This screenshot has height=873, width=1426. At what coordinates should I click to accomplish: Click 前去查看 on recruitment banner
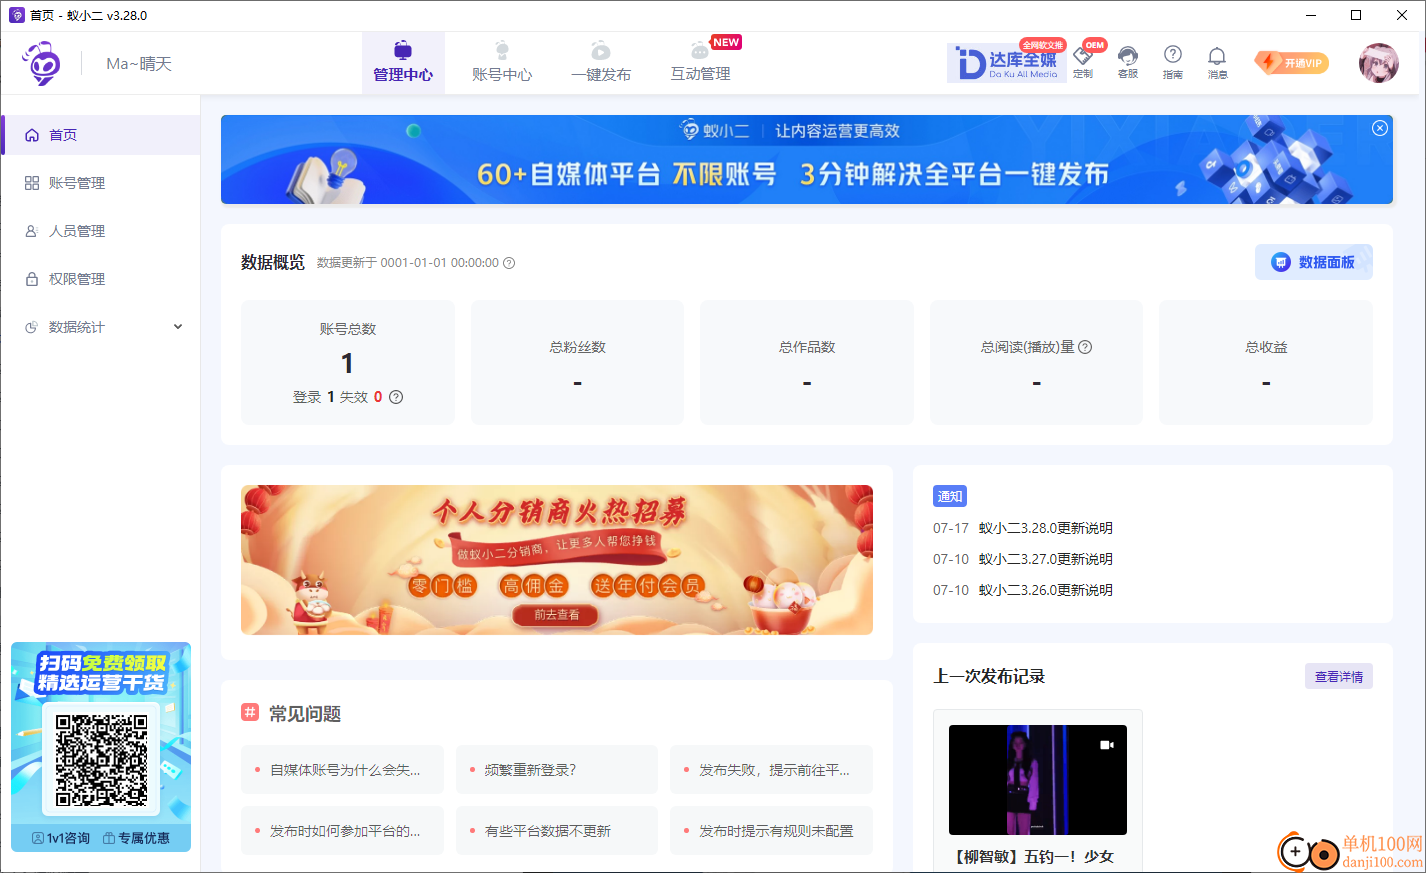coord(557,615)
